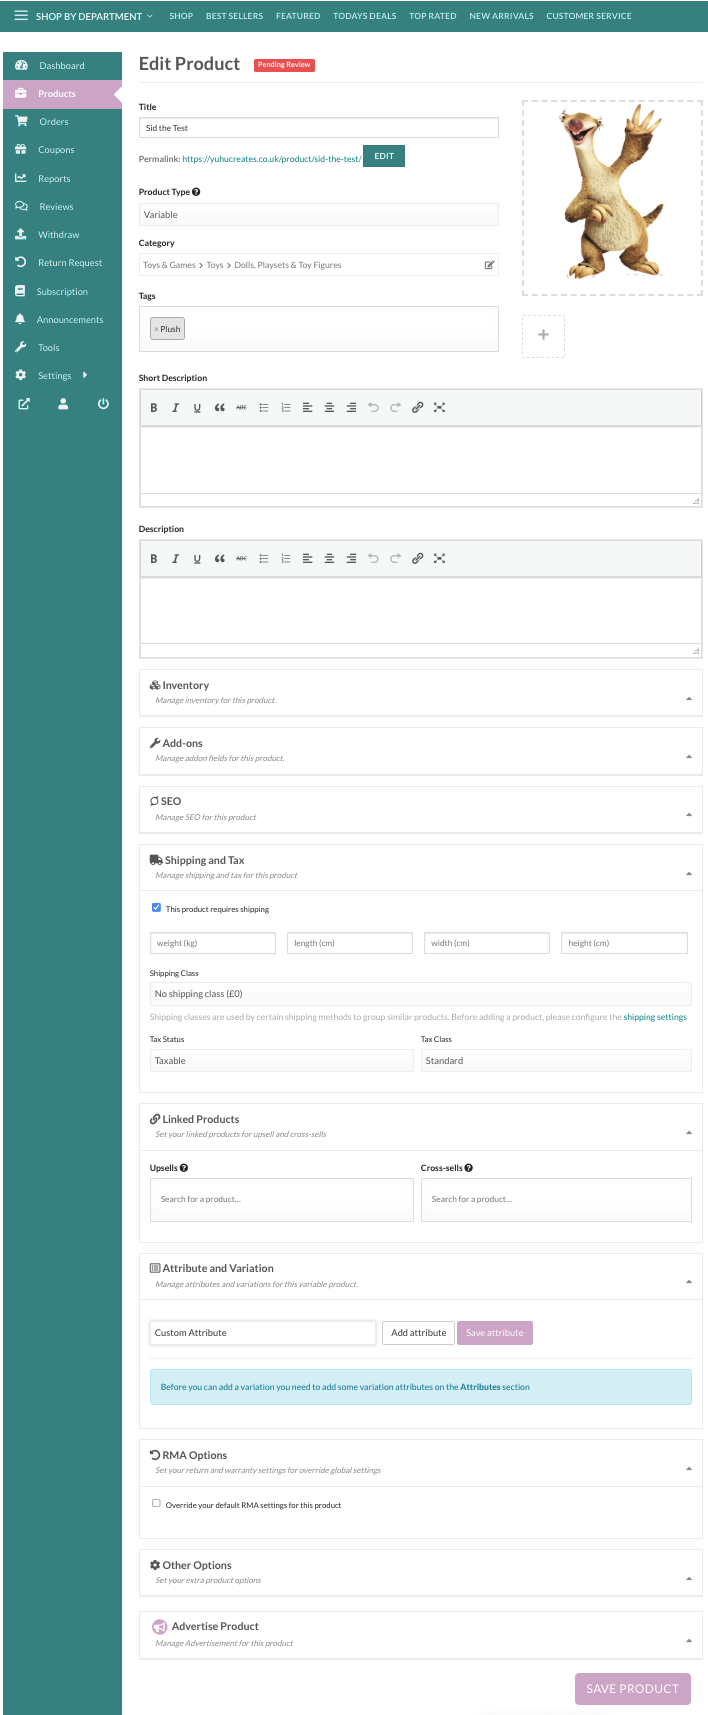Image resolution: width=708 pixels, height=1715 pixels.
Task: Toggle underline in Description editor
Action: tap(197, 558)
